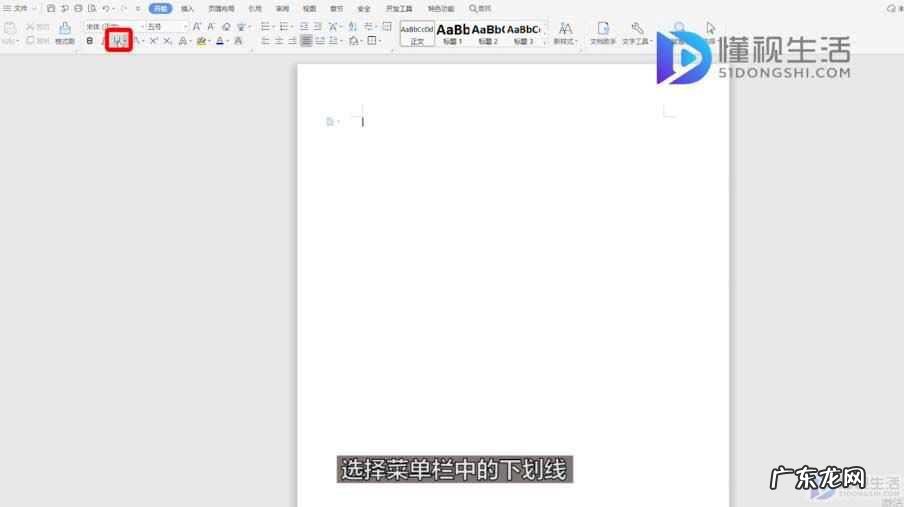
Task: Increase font size with the larger A icon
Action: [x=197, y=27]
